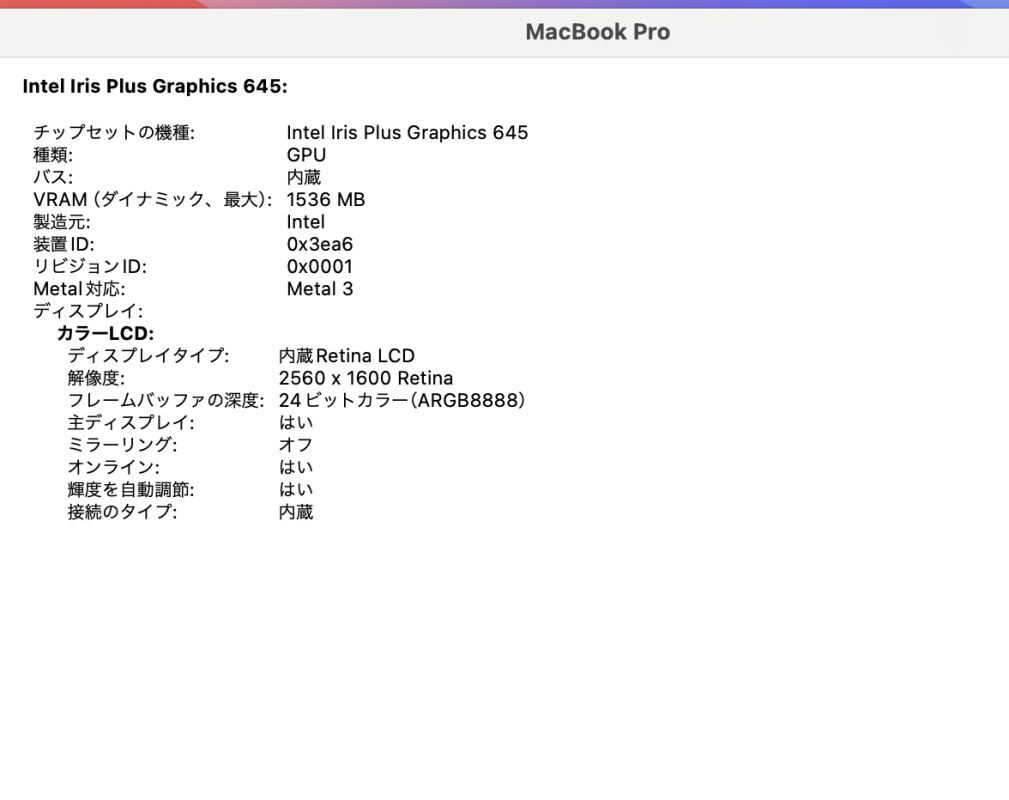Click the チップセットの機種 label

(x=114, y=133)
